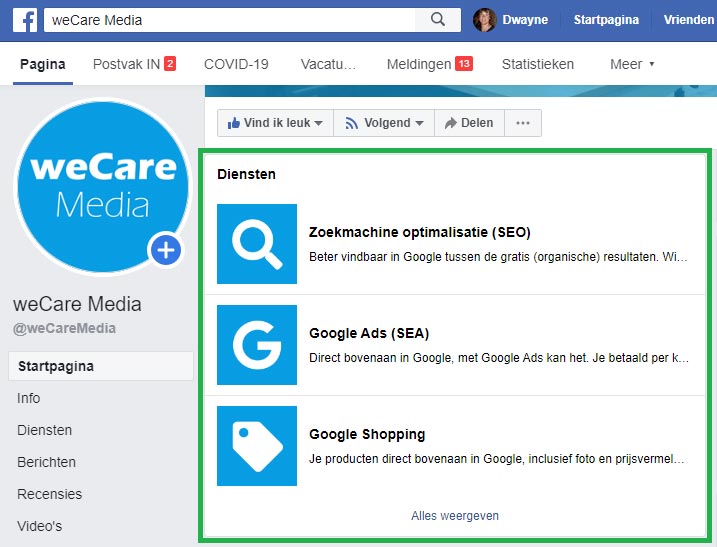
Task: Open Berichten in the sidebar
Action: pyautogui.click(x=46, y=462)
